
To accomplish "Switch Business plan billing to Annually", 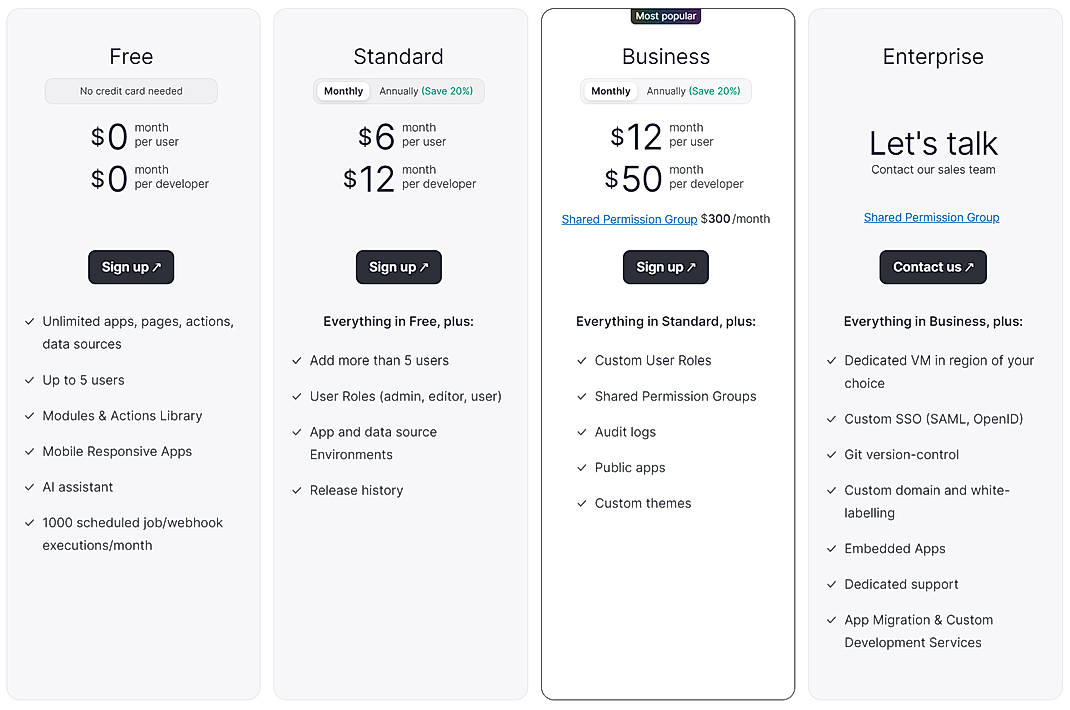I will (695, 90).
